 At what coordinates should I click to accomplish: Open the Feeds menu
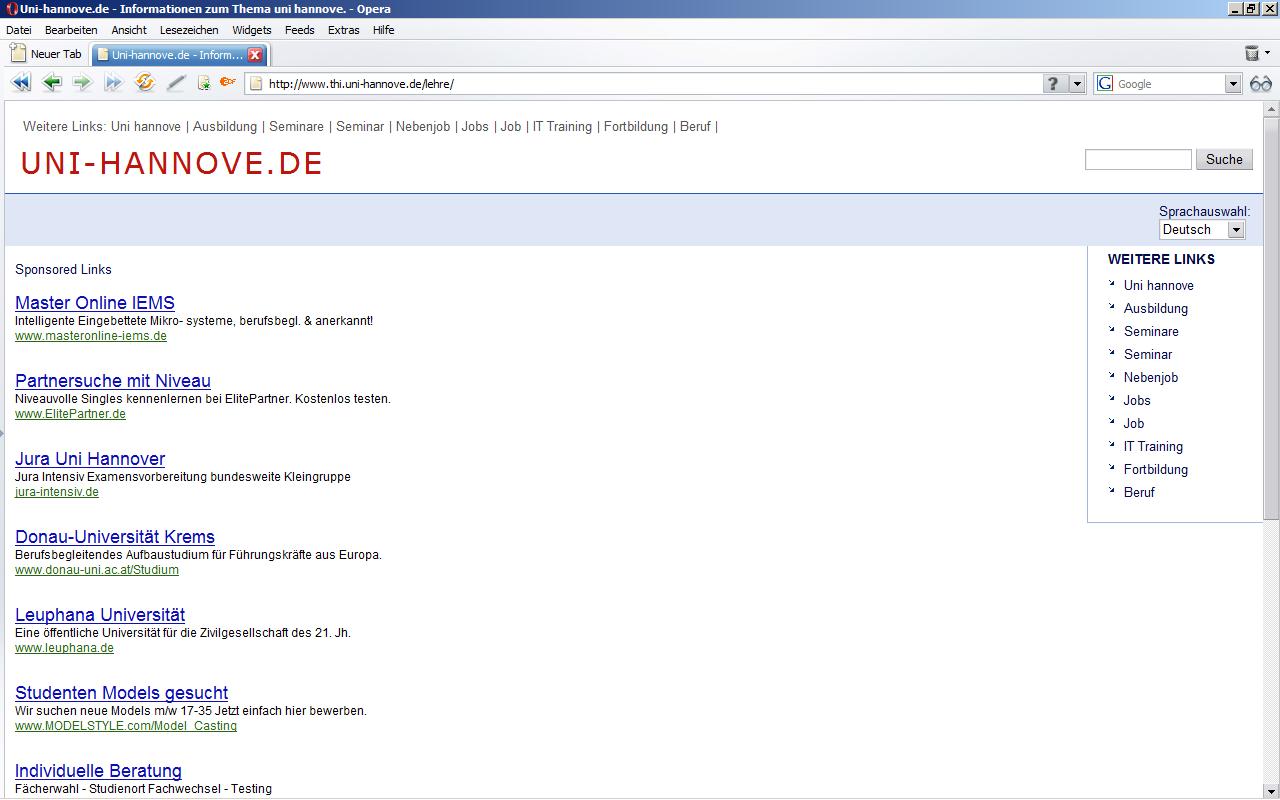click(300, 30)
